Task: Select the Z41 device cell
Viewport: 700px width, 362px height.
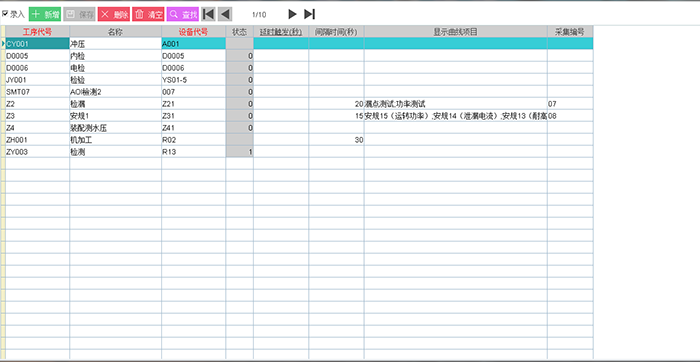Action: coord(193,128)
